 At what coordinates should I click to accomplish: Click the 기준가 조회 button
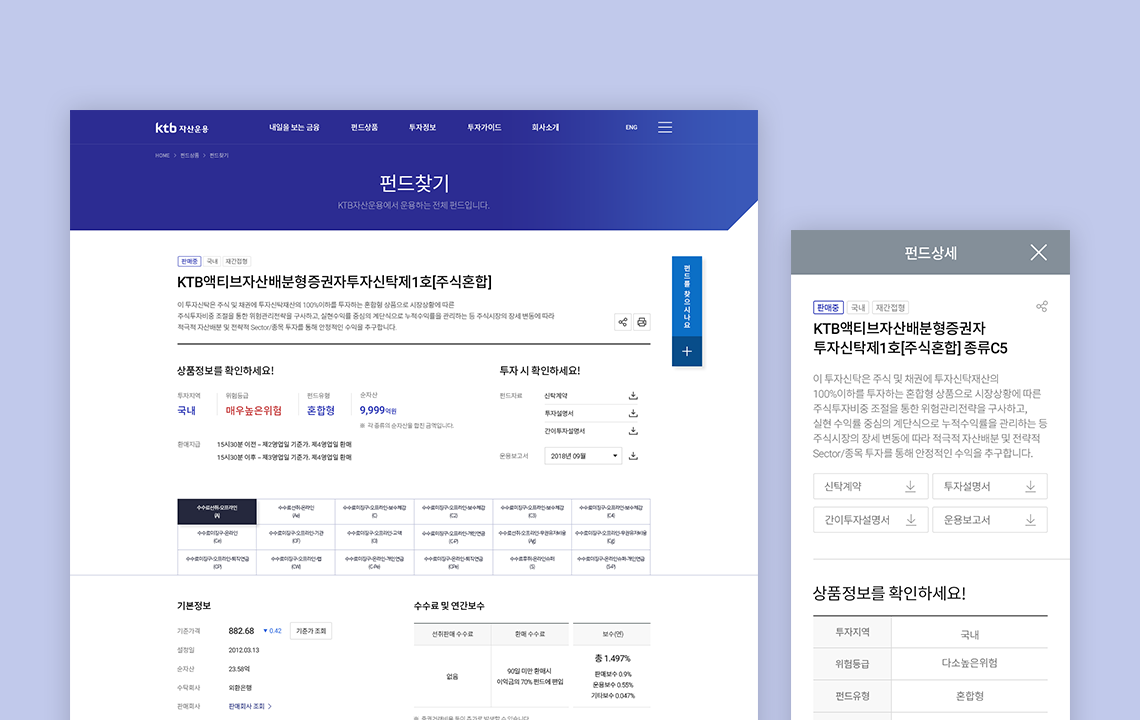pyautogui.click(x=311, y=631)
